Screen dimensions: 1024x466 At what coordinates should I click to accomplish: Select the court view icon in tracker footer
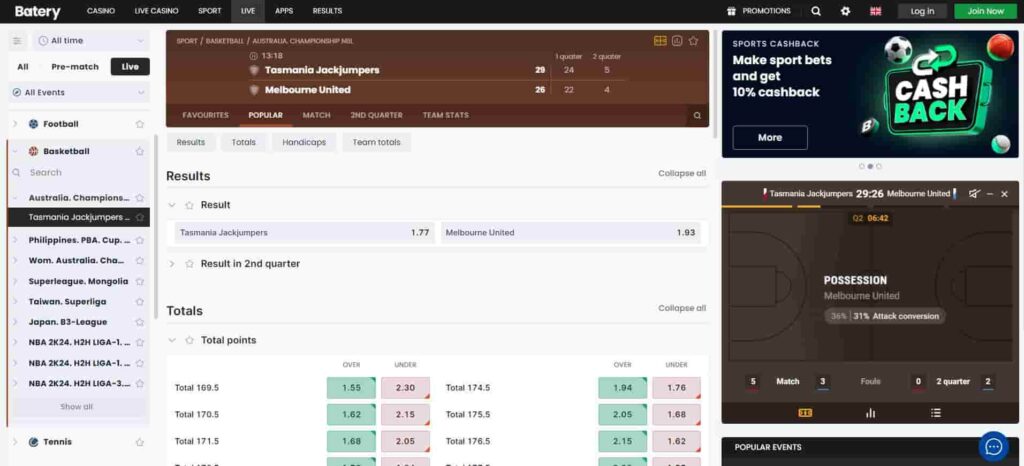[805, 412]
